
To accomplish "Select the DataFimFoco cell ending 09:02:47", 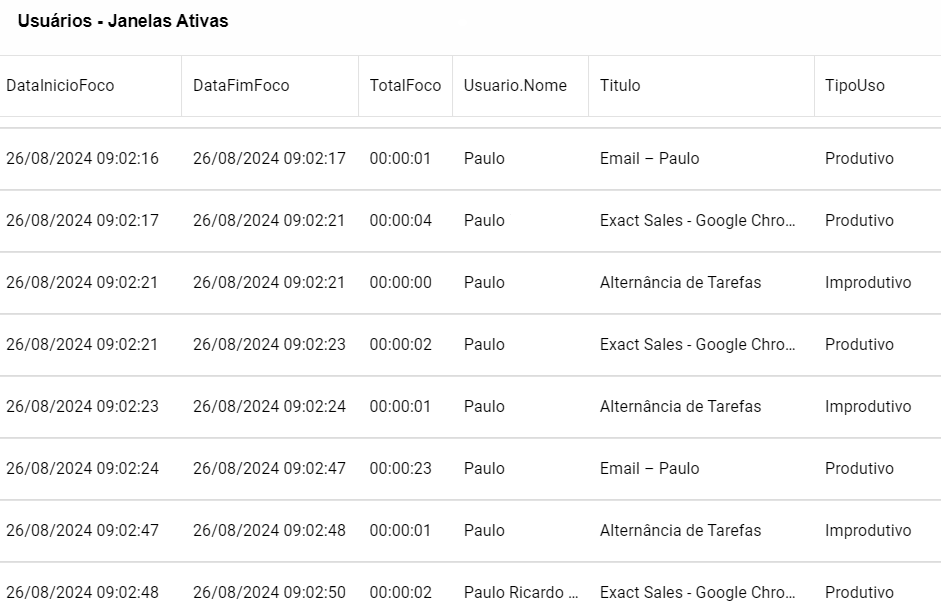I will 269,469.
